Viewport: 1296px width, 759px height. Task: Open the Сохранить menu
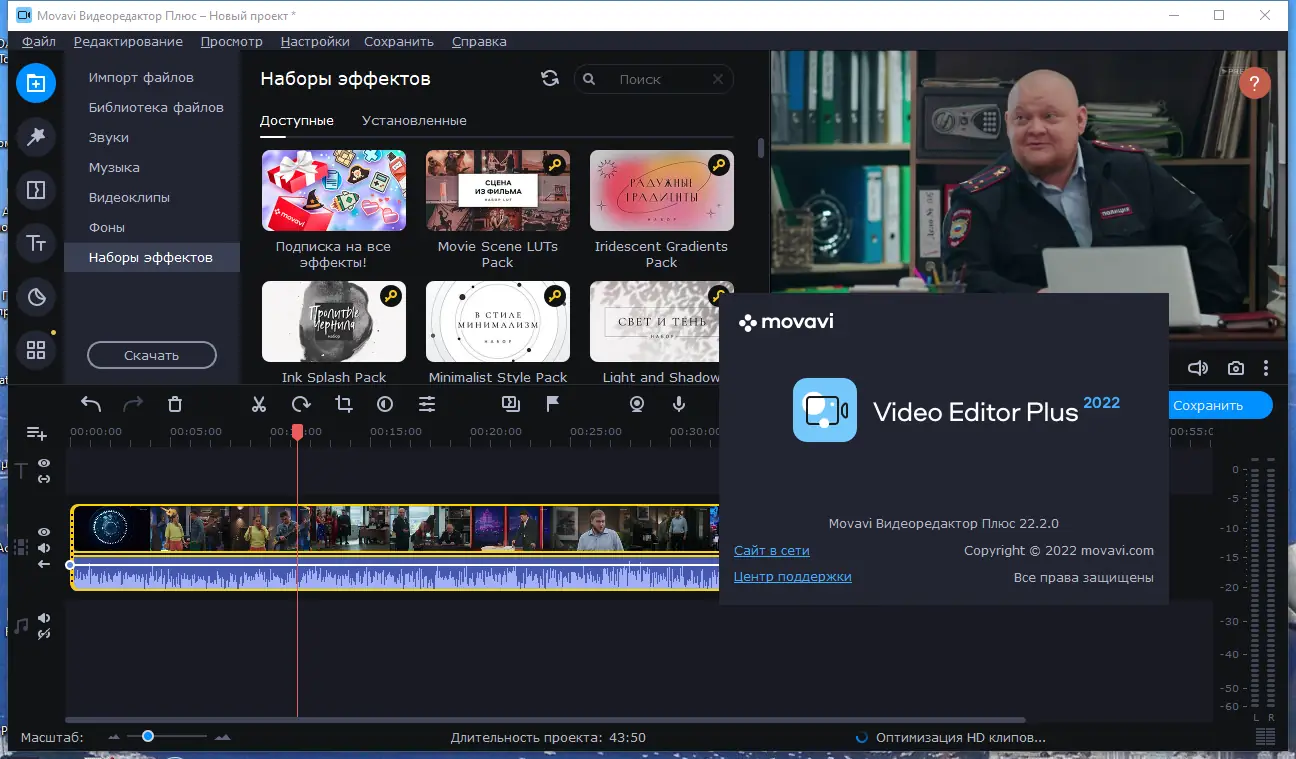tap(398, 41)
